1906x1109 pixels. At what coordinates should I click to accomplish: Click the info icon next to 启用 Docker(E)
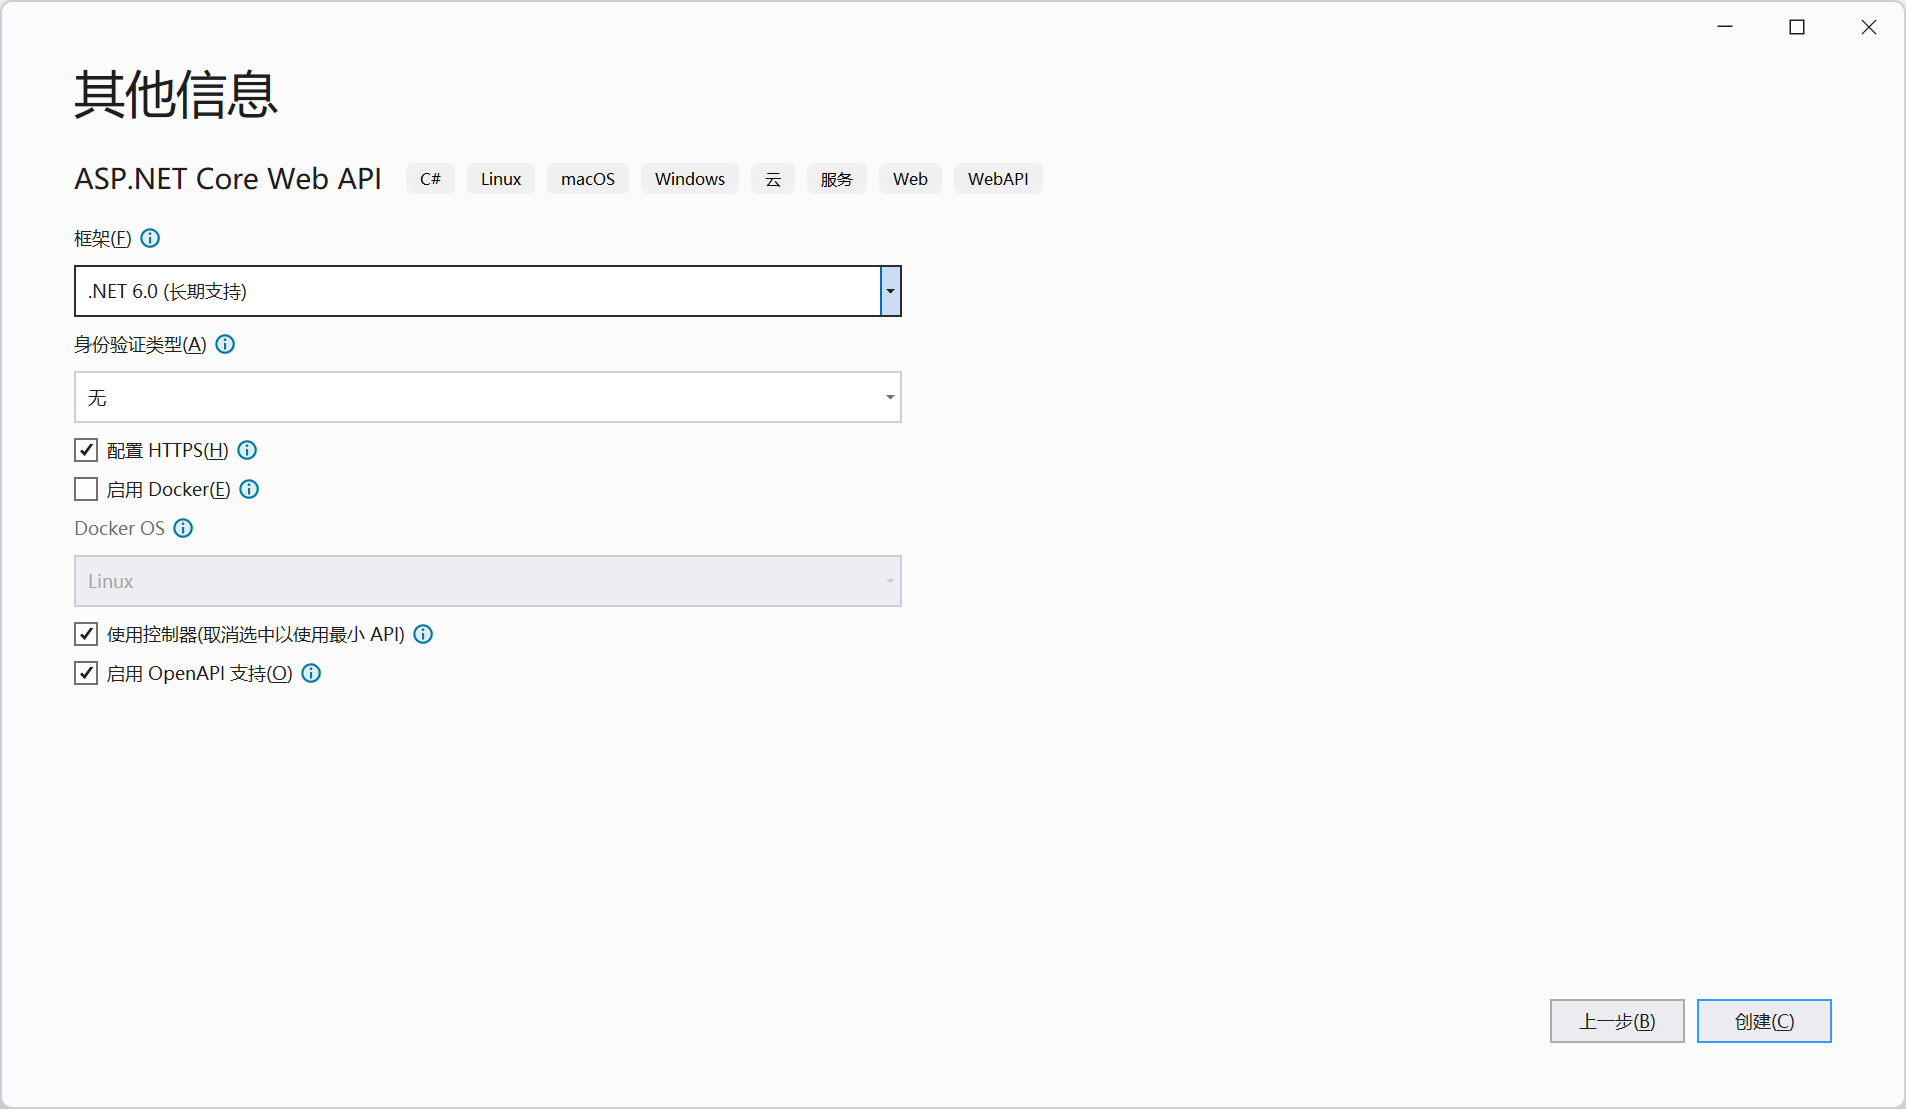click(249, 489)
